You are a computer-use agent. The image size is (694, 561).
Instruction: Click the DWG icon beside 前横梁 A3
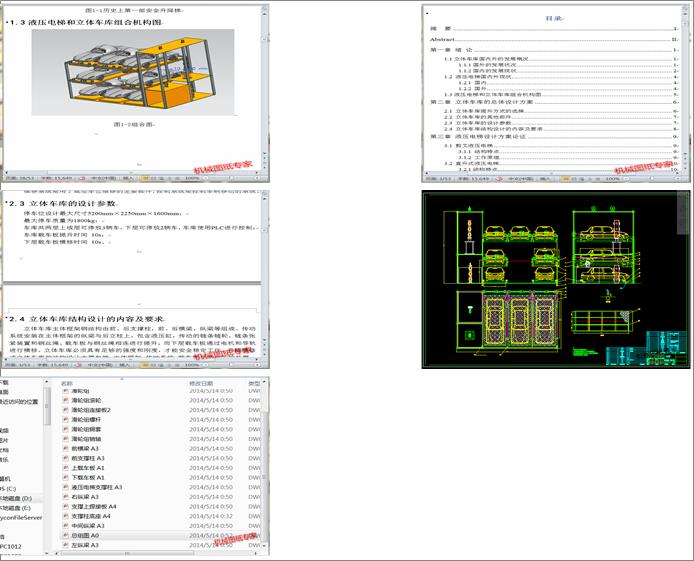click(66, 448)
